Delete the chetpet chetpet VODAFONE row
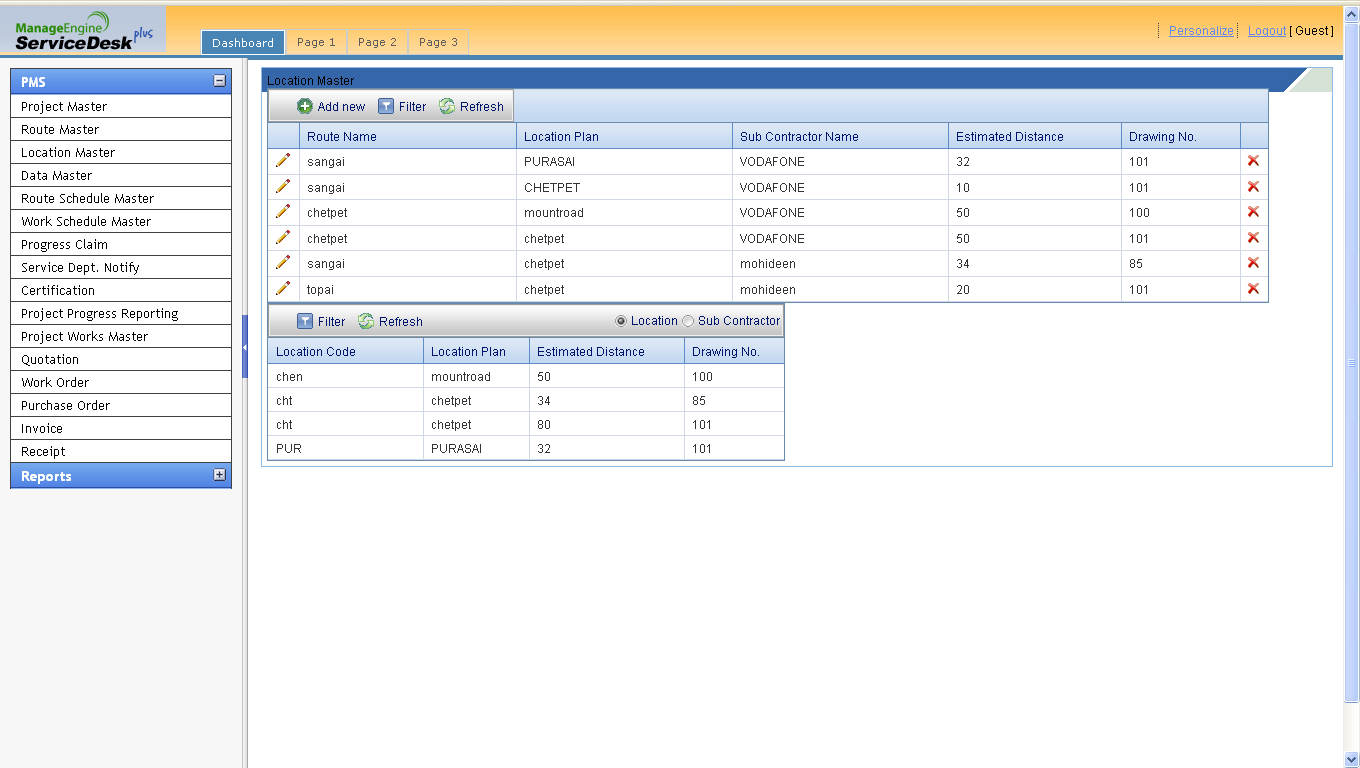 [1253, 237]
